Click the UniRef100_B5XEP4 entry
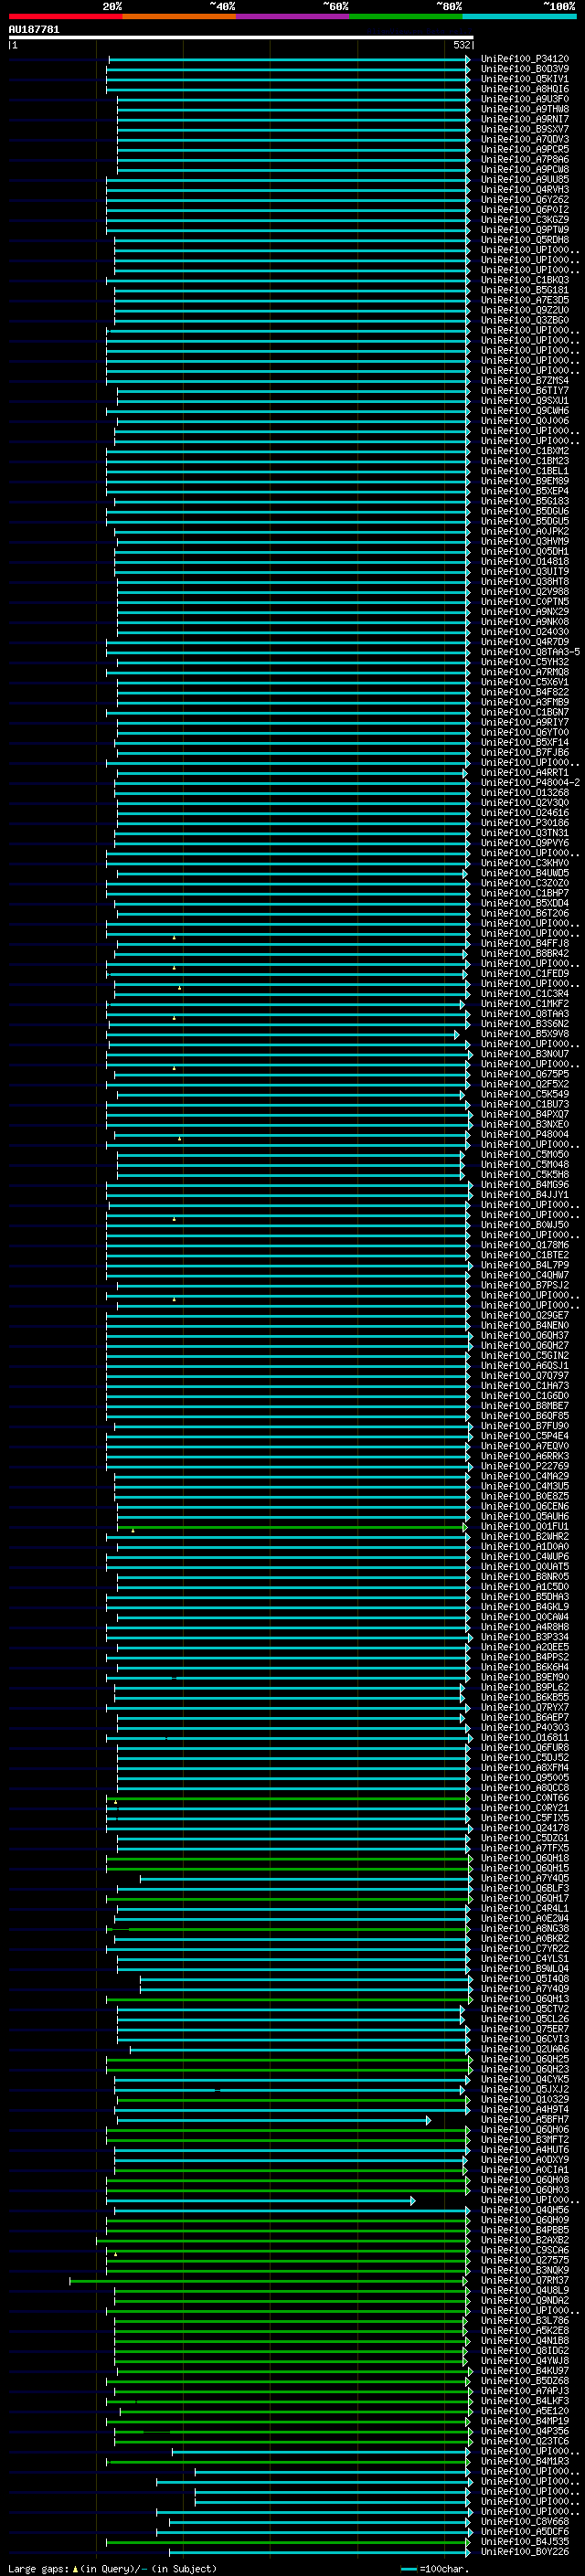Viewport: 585px width, 2576px height. pos(525,491)
